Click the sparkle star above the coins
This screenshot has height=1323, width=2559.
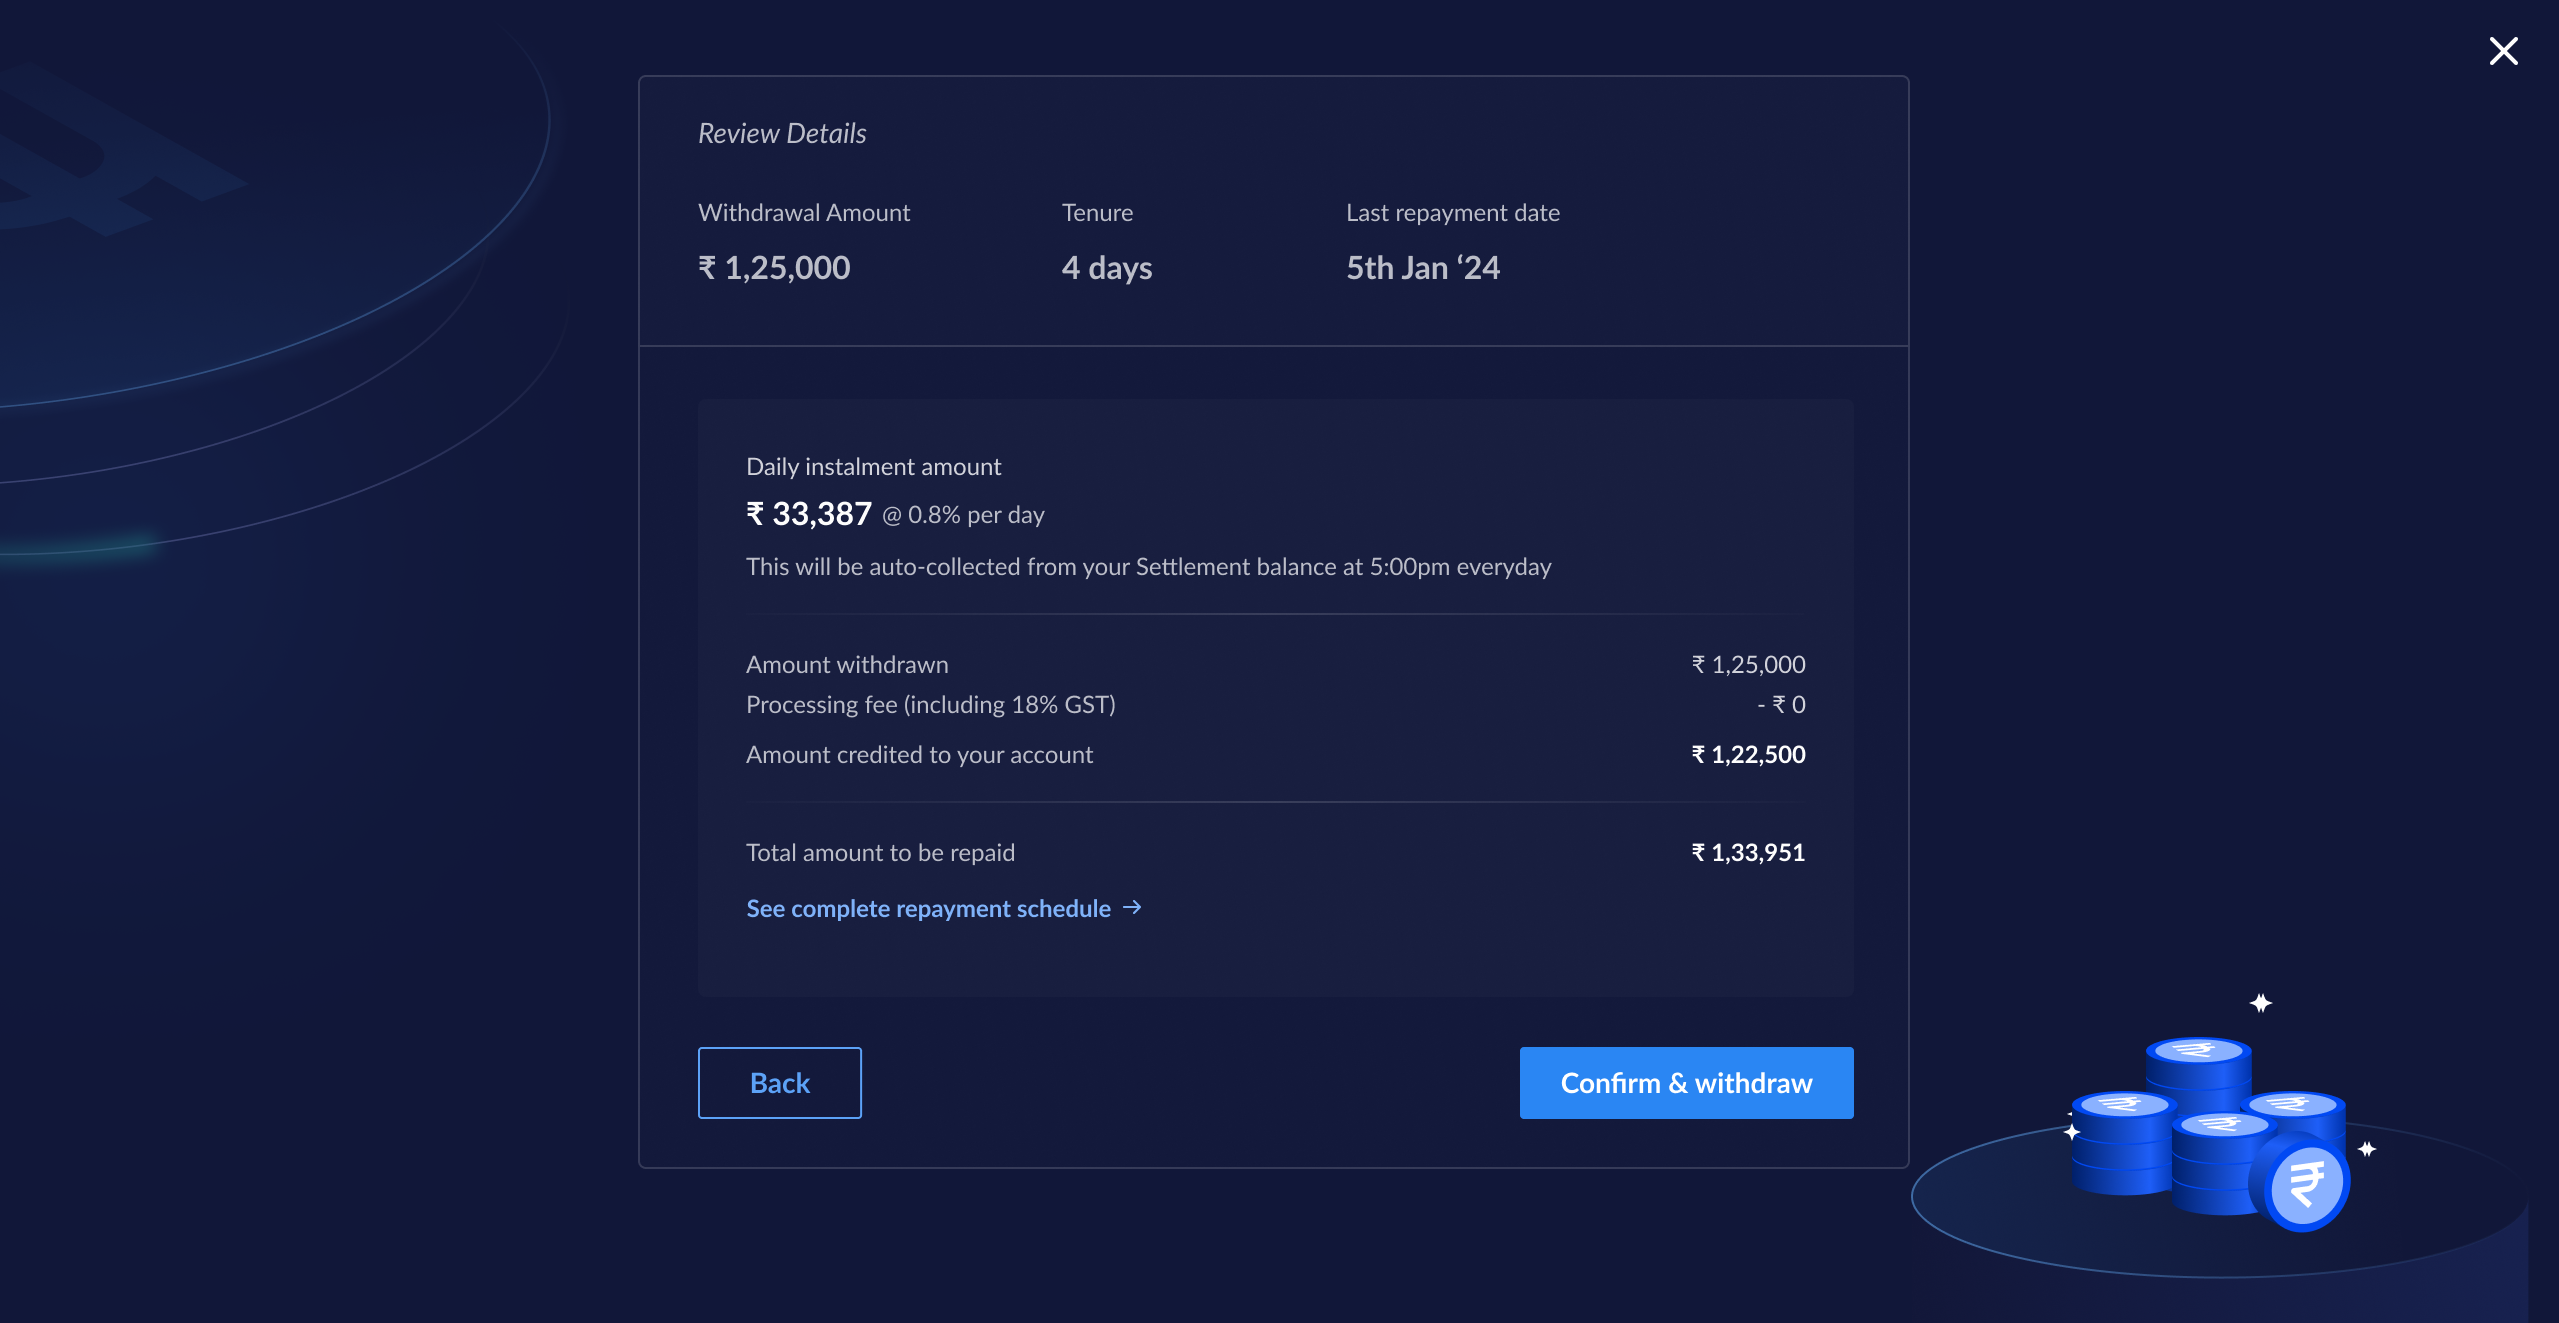[x=2260, y=1003]
